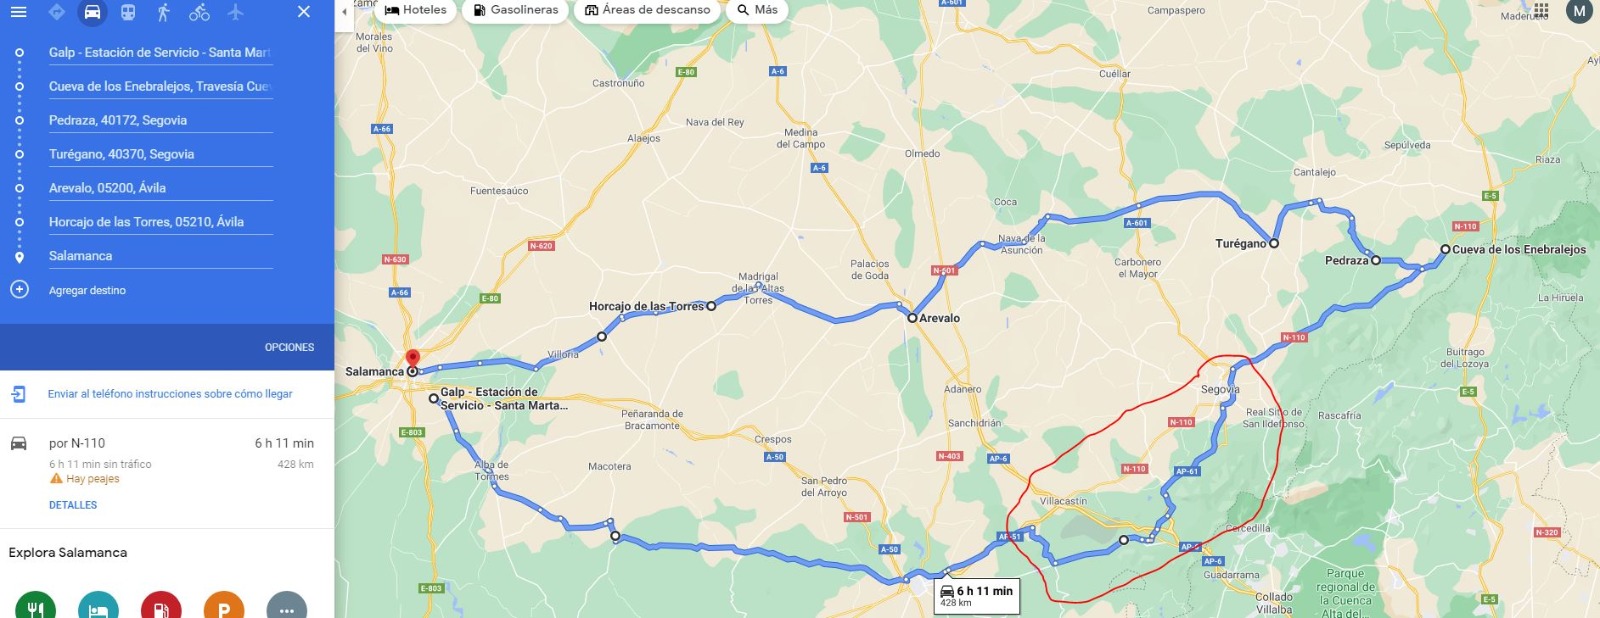Show Áreas de descanso on map
This screenshot has height=618, width=1600.
click(x=648, y=10)
